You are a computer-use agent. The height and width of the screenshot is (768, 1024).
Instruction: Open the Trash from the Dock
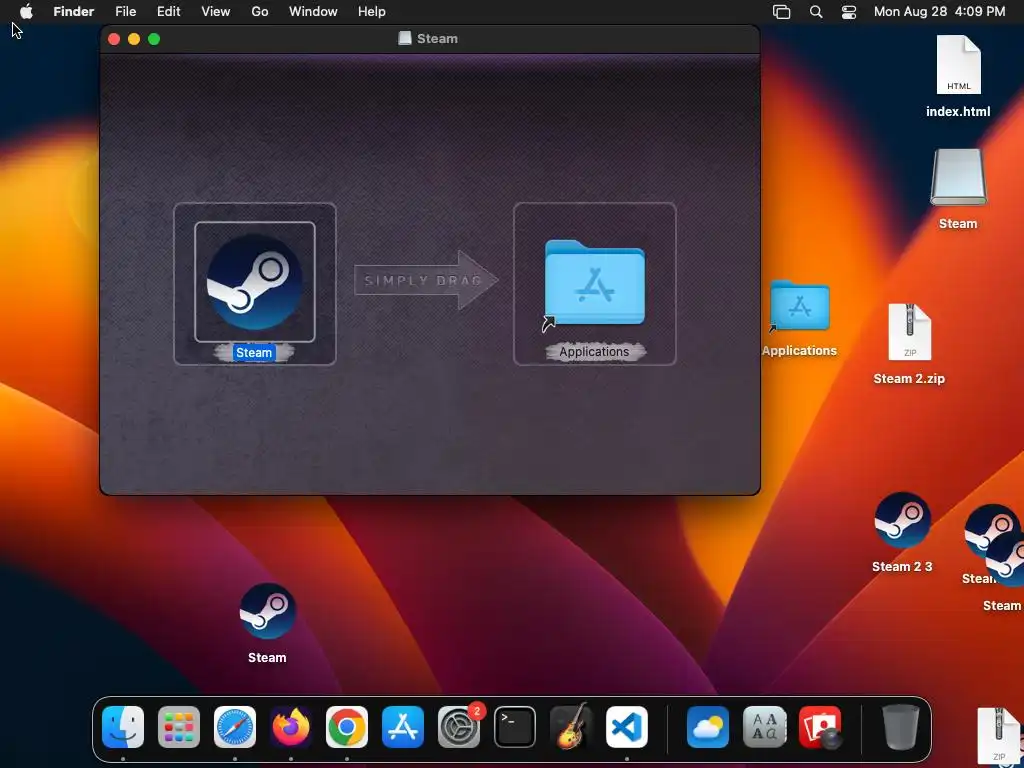pyautogui.click(x=901, y=726)
